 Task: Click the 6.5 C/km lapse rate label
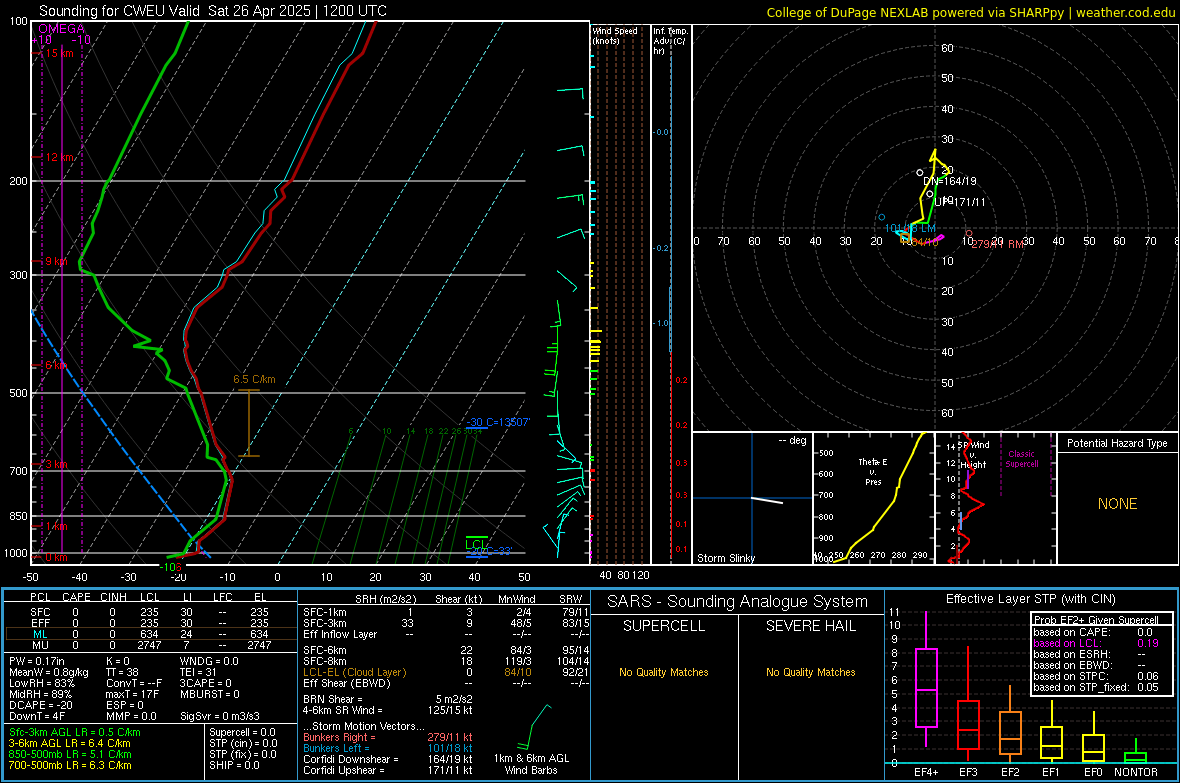pyautogui.click(x=254, y=379)
